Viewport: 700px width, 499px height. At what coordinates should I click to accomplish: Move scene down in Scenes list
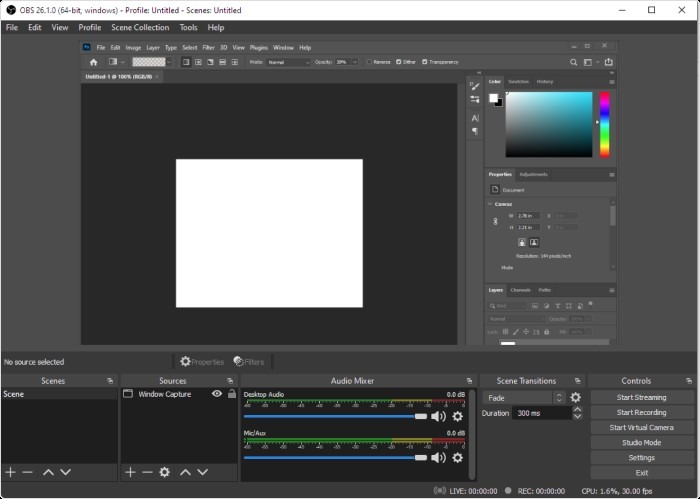[x=65, y=472]
